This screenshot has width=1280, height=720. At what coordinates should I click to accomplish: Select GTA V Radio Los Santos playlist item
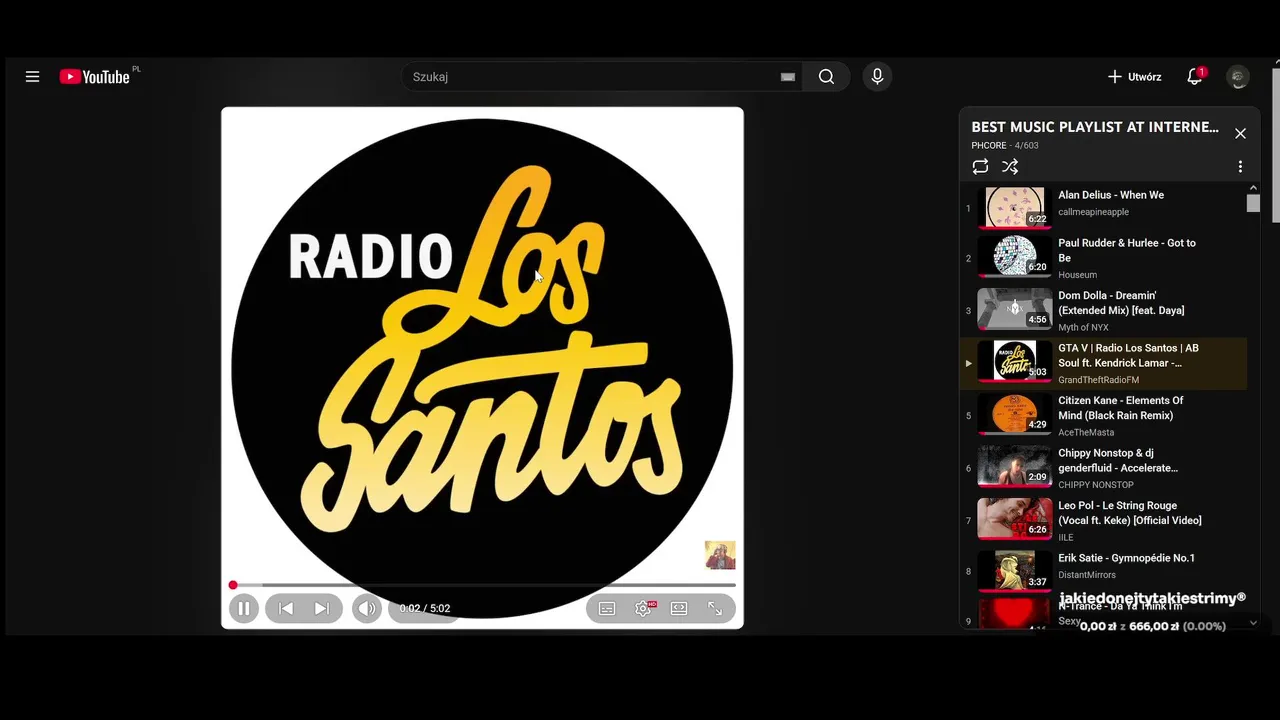1105,363
